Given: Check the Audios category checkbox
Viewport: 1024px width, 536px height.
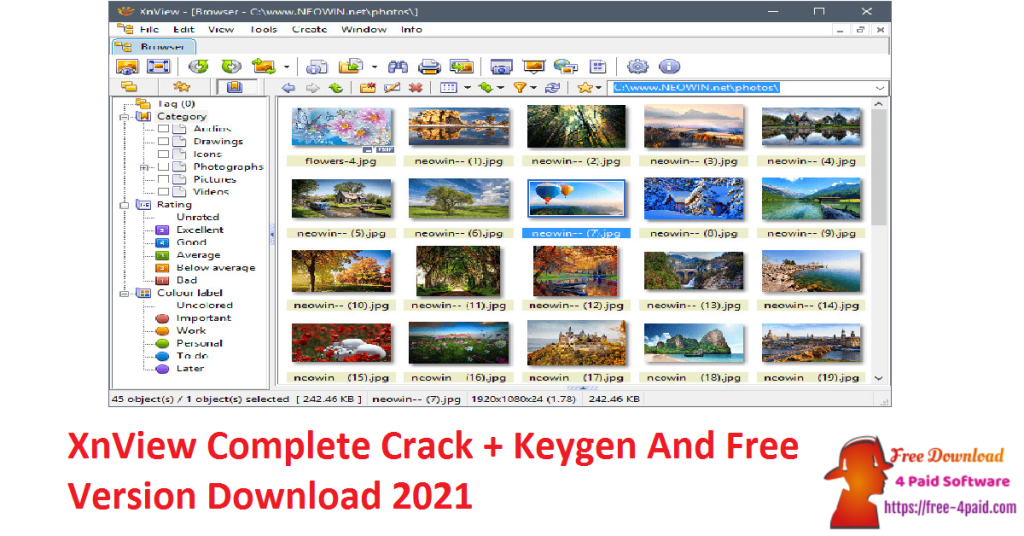Looking at the screenshot, I should [x=163, y=129].
